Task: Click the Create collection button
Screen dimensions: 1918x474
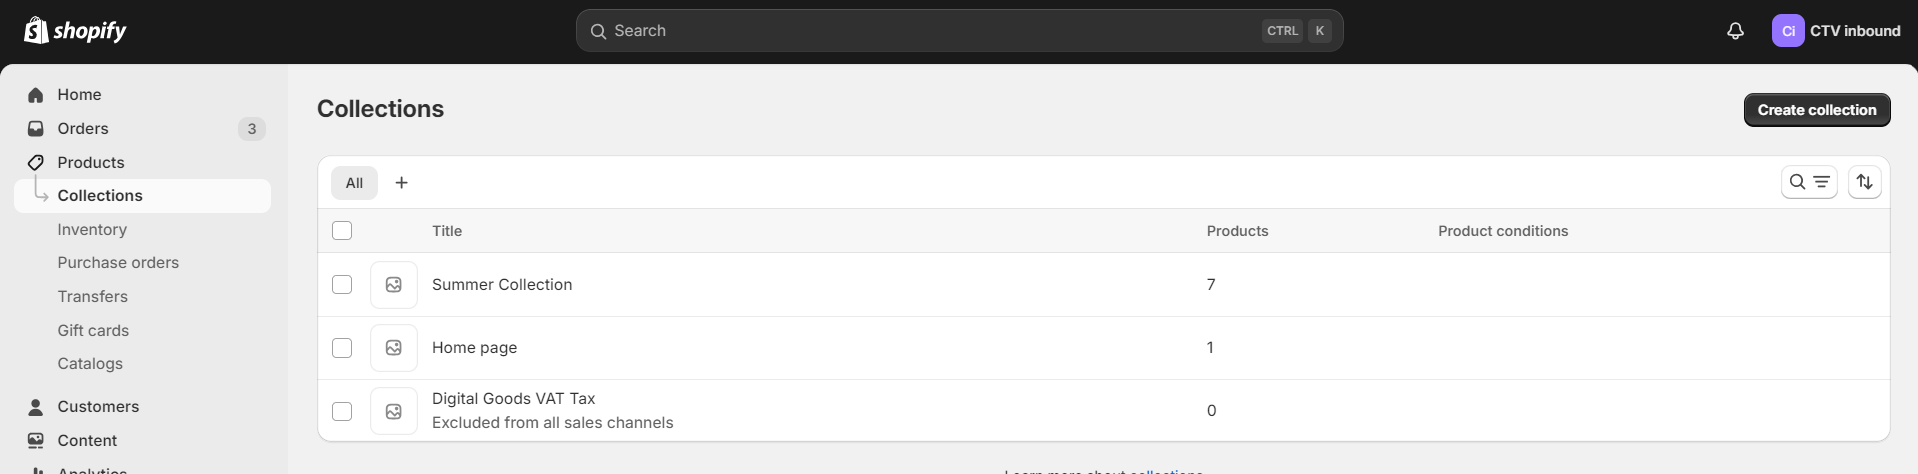Action: [1816, 110]
